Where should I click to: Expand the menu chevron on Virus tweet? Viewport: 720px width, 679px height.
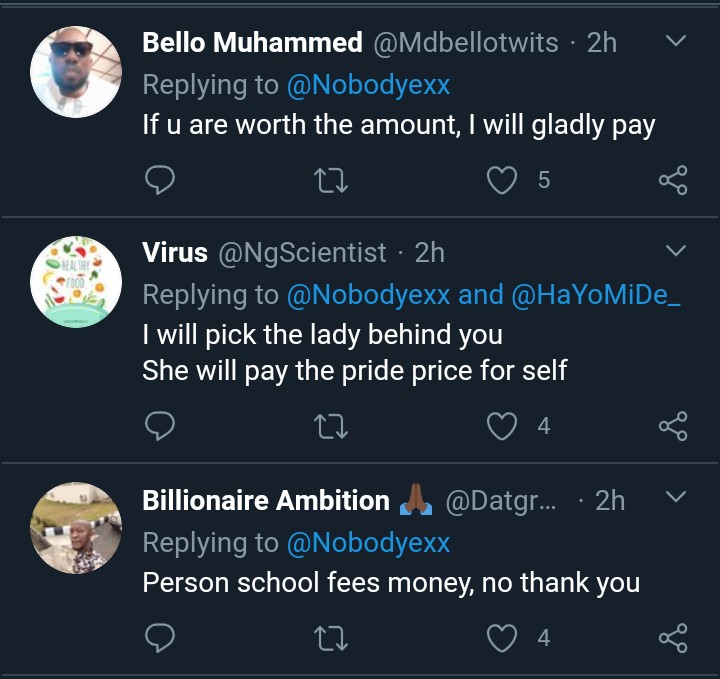(676, 250)
